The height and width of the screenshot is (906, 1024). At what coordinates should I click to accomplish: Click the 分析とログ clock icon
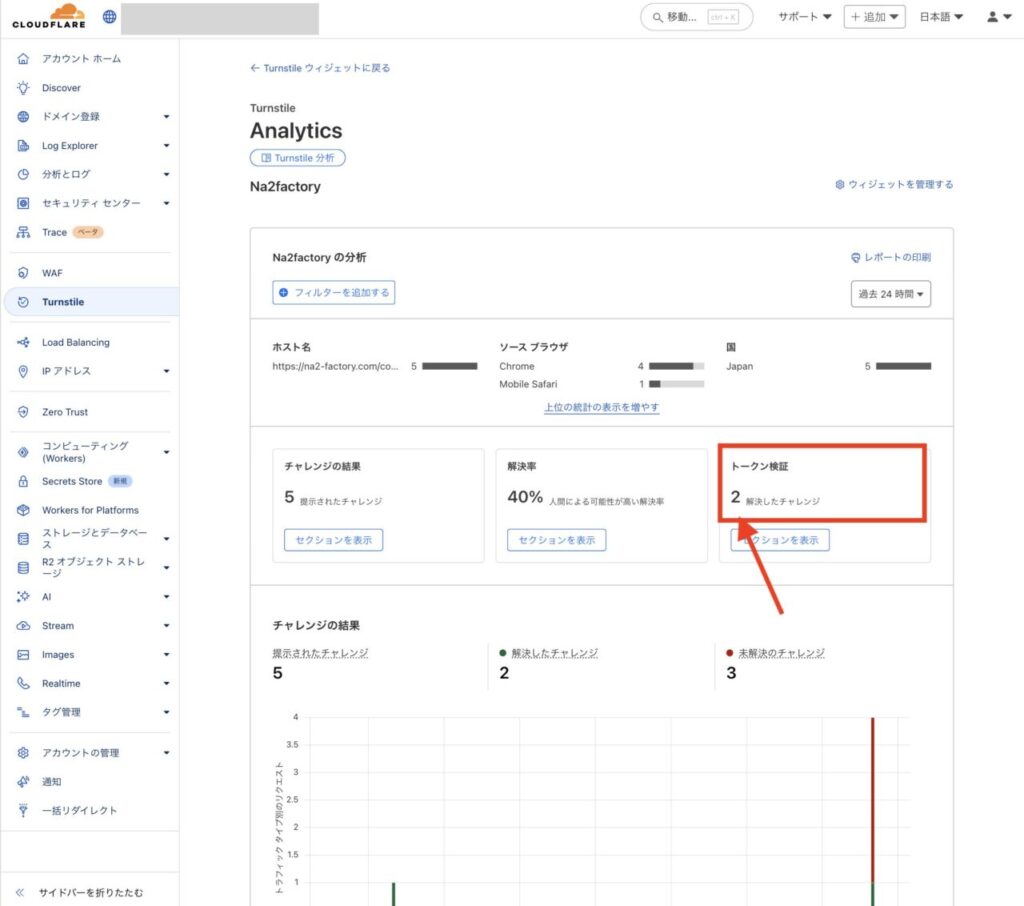point(23,174)
